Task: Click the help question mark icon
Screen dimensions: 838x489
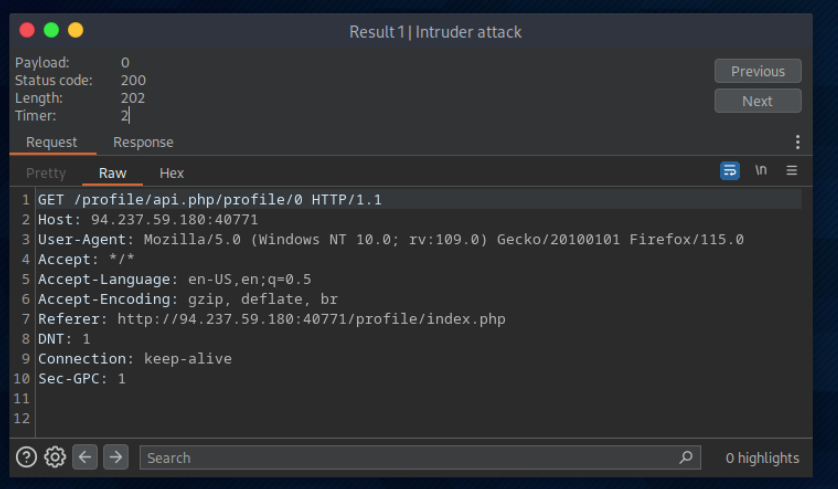Action: coord(27,457)
